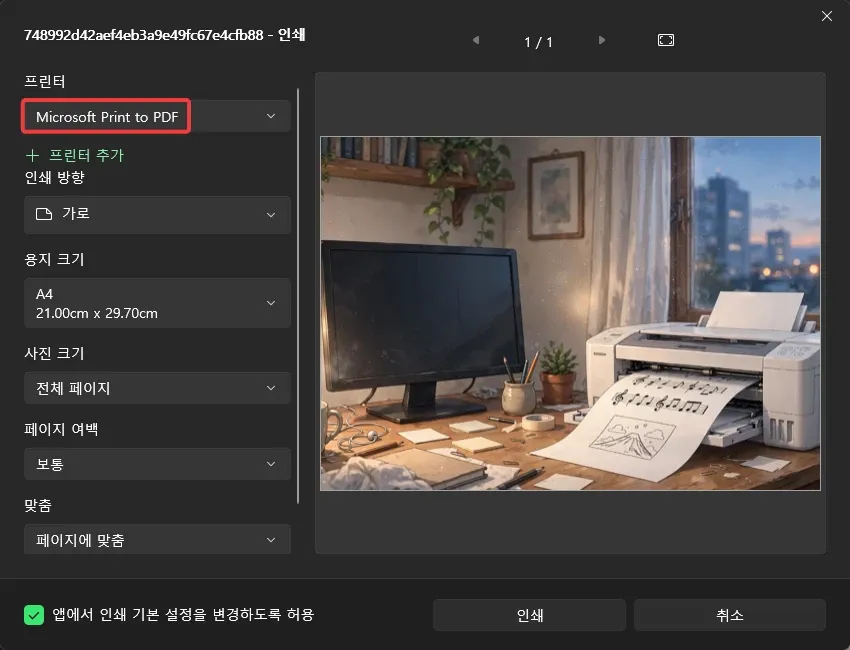Open the 사진 크기 dropdown showing 전체 페이지
Viewport: 850px width, 650px height.
pyautogui.click(x=157, y=388)
